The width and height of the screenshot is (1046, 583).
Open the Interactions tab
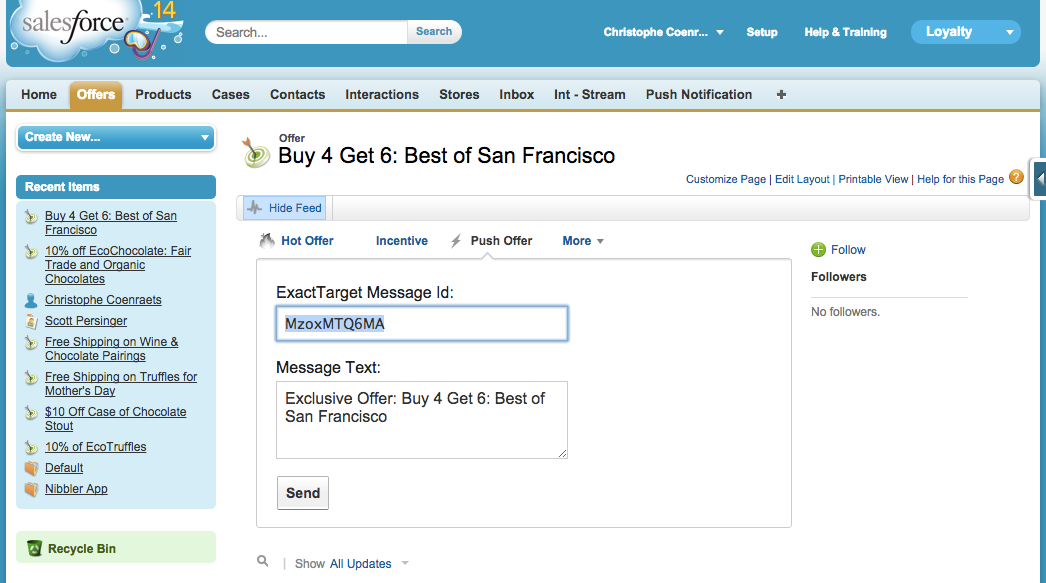(x=382, y=95)
